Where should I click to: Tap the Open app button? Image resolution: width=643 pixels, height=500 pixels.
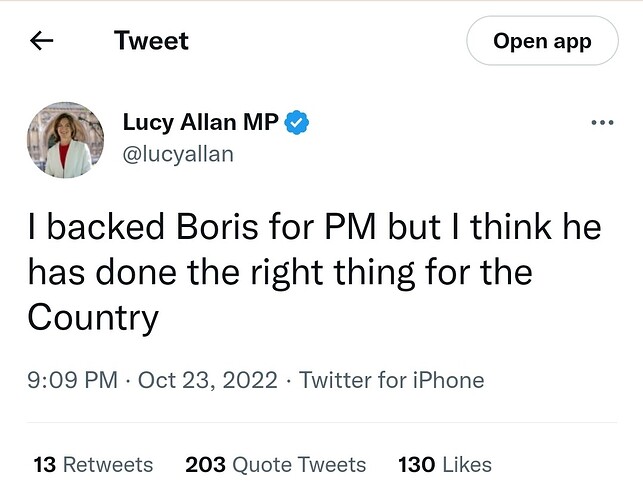point(542,41)
